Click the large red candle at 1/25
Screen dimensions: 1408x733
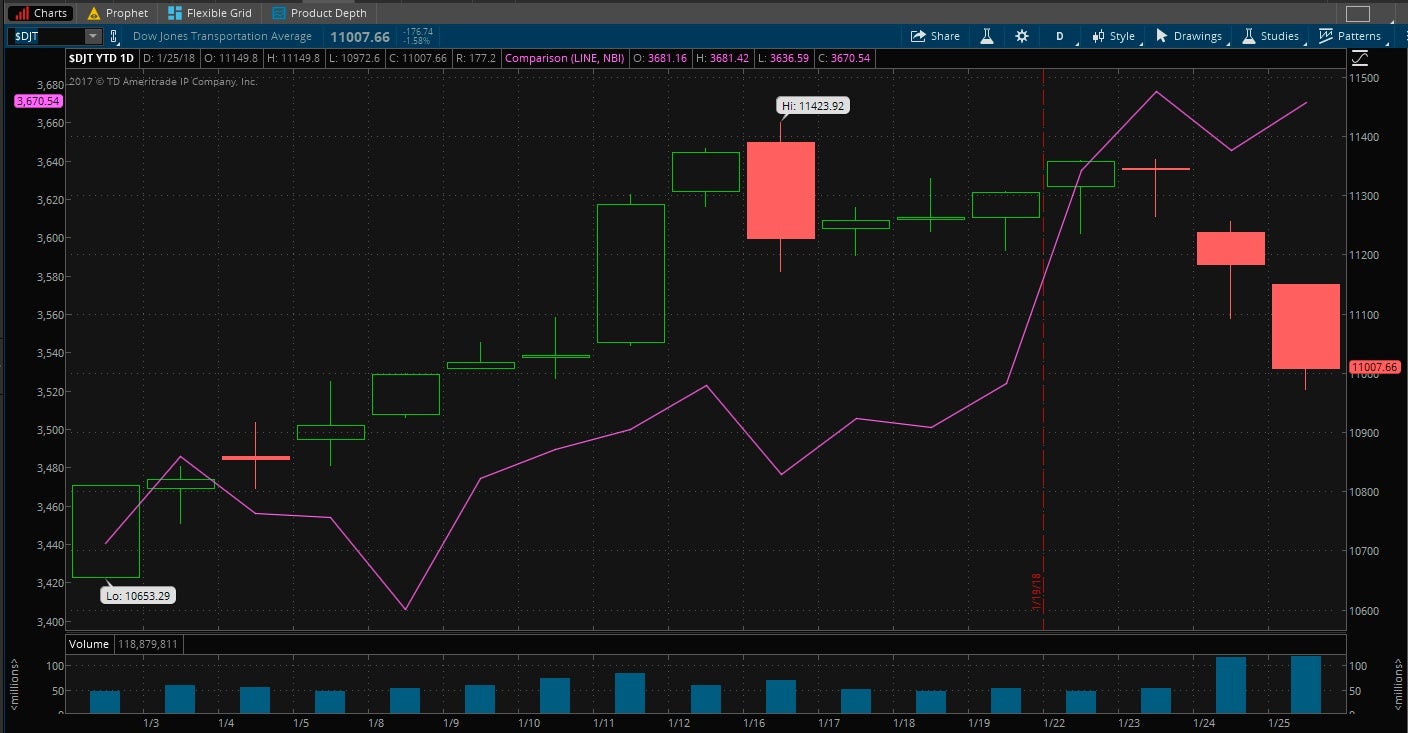click(x=1305, y=327)
